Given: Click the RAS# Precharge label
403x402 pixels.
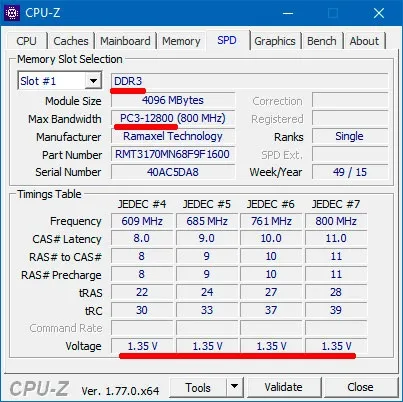Looking at the screenshot, I should pos(61,275).
